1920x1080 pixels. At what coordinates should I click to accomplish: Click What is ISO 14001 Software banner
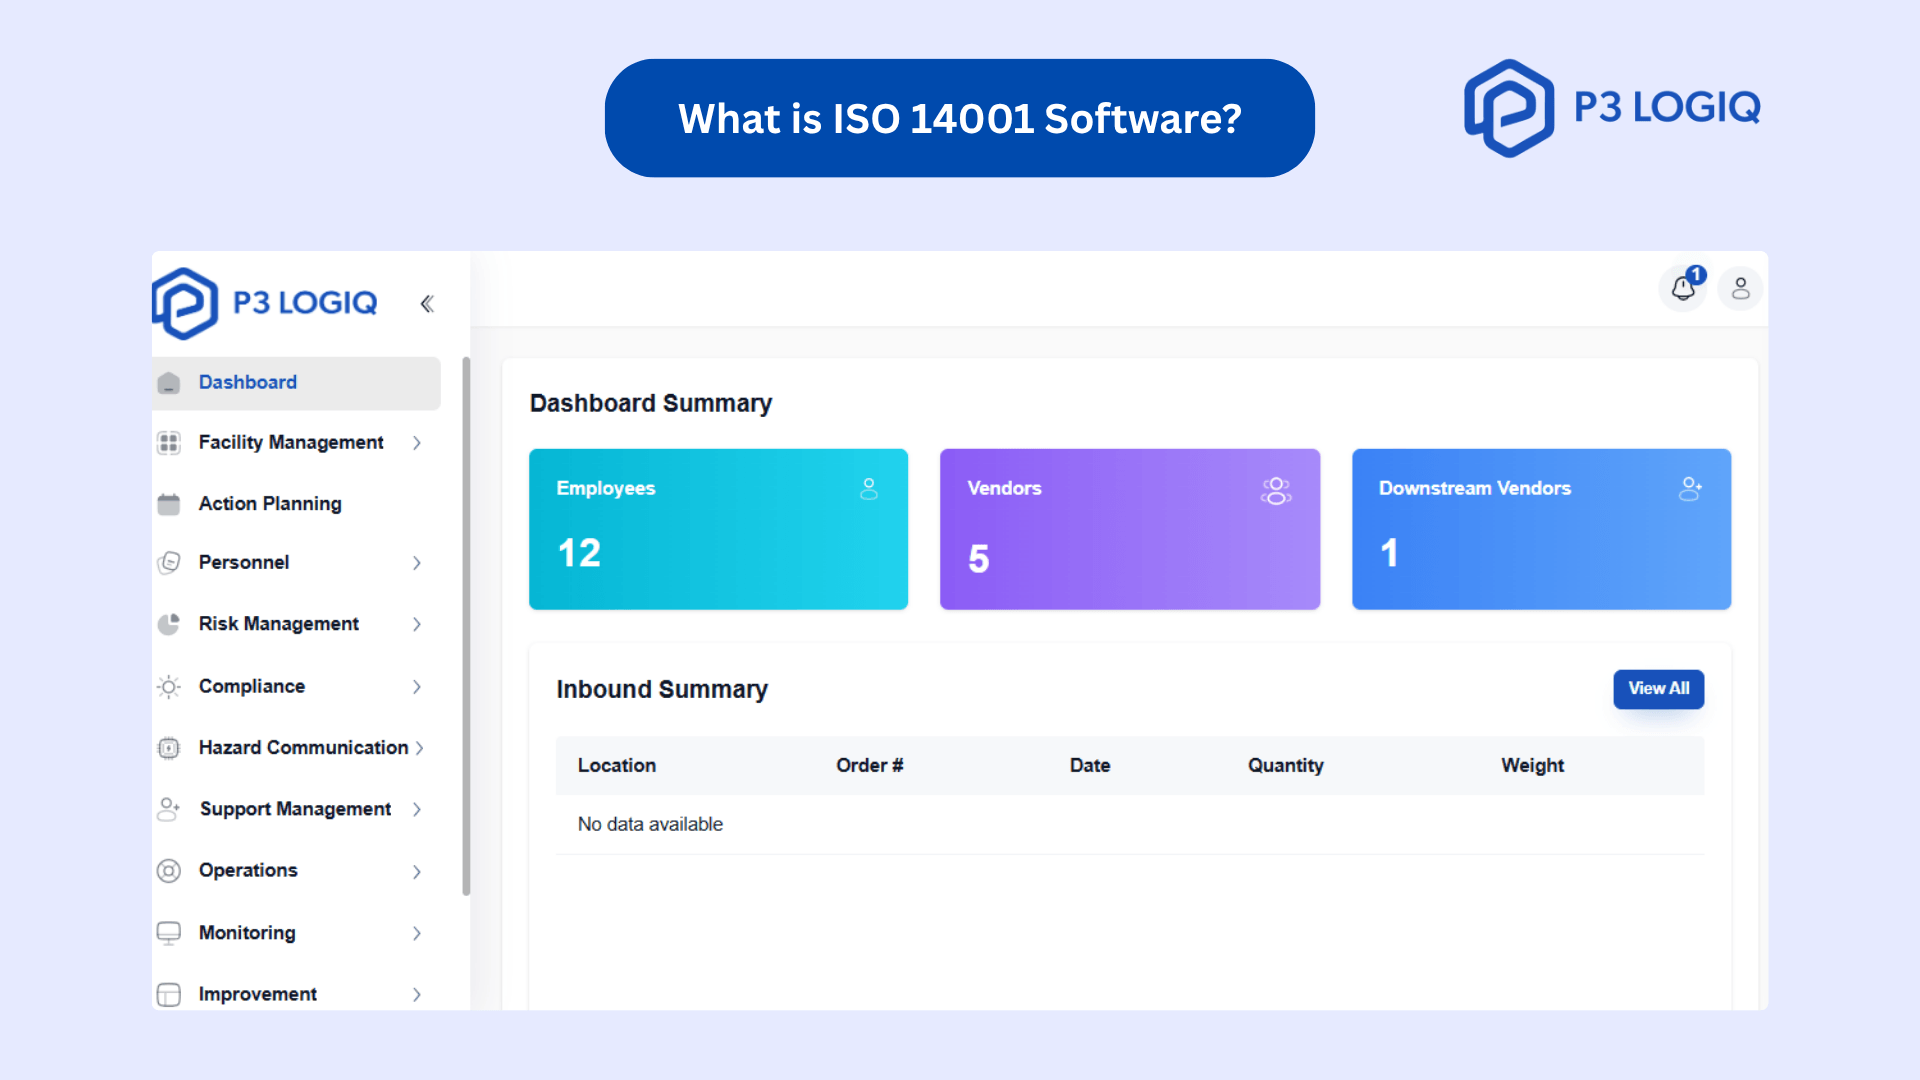960,118
